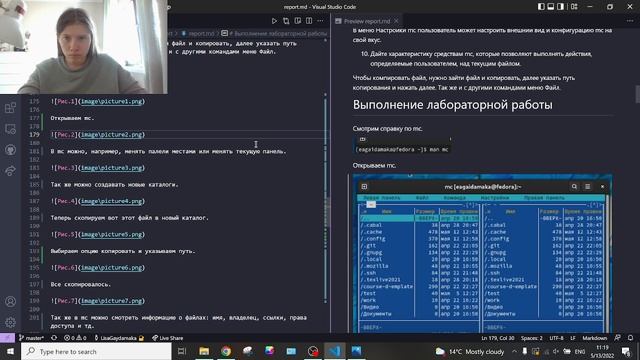Viewport: 640px width, 360px height.
Task: Click the LisaGaydamaka status bar item
Action: tap(118, 338)
